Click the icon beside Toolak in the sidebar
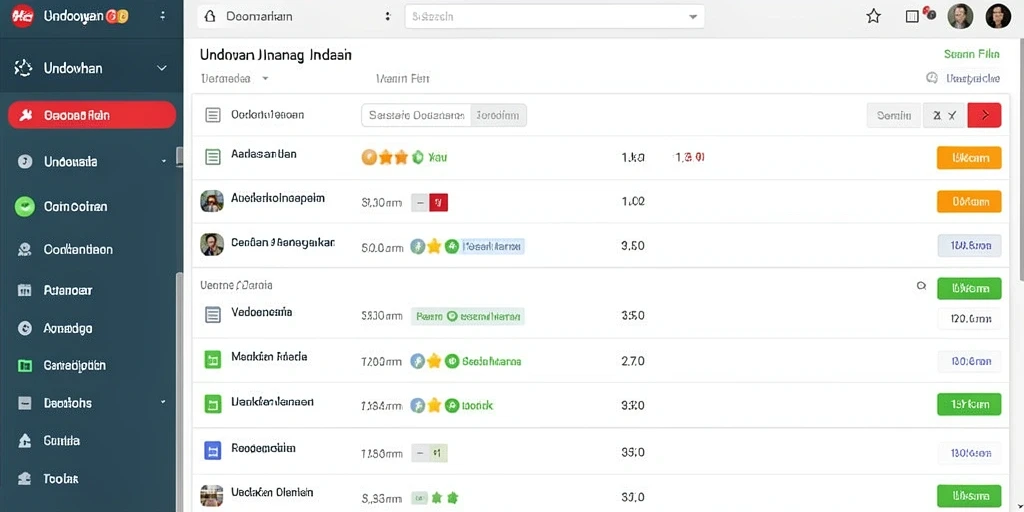 click(25, 479)
